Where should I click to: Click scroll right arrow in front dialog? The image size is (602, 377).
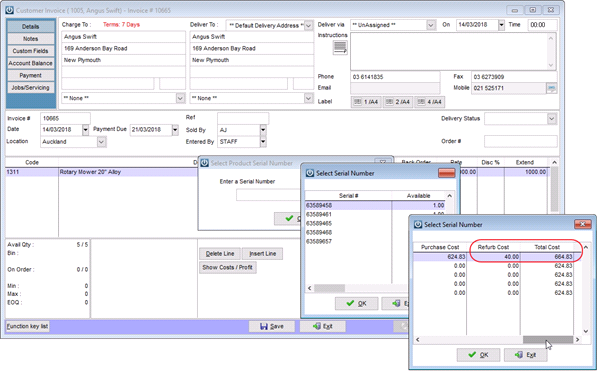pyautogui.click(x=577, y=340)
